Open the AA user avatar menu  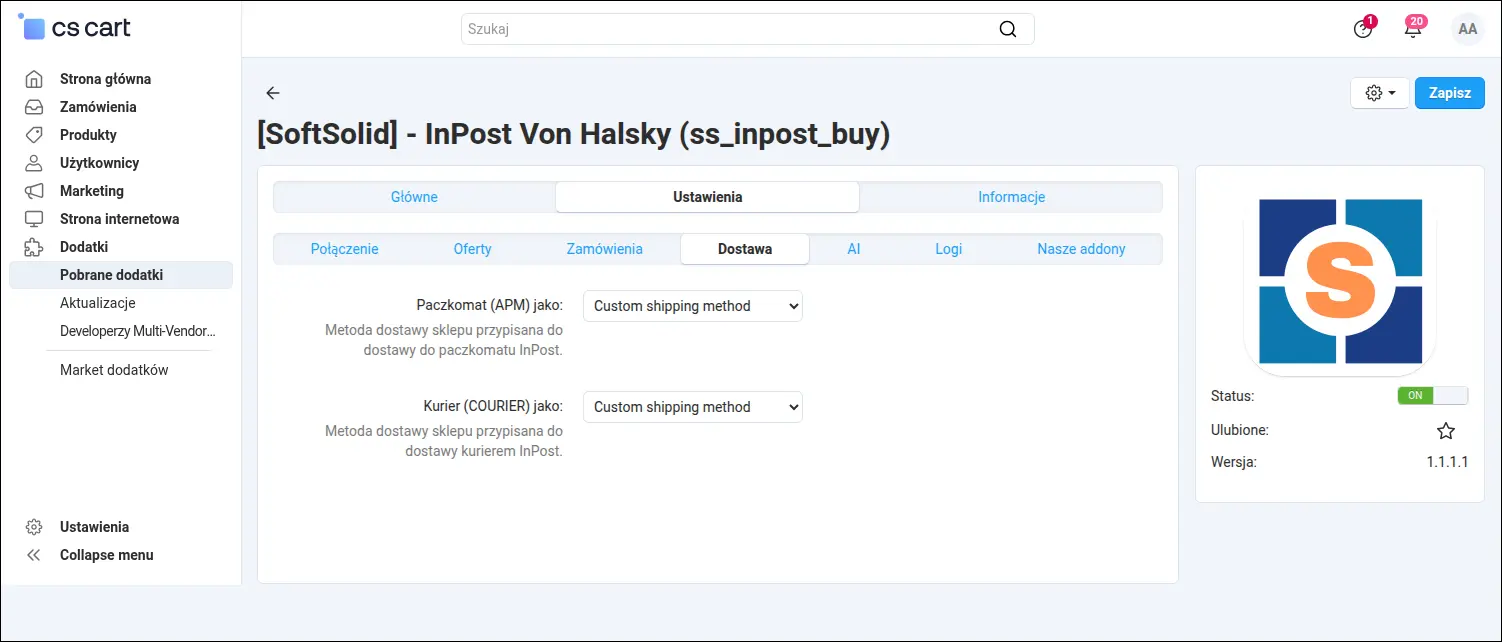coord(1467,29)
